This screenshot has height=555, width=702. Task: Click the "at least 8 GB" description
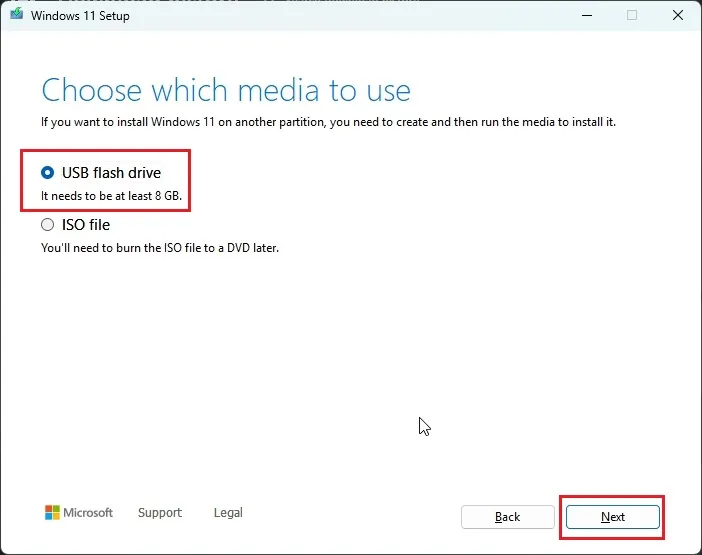[x=111, y=196]
